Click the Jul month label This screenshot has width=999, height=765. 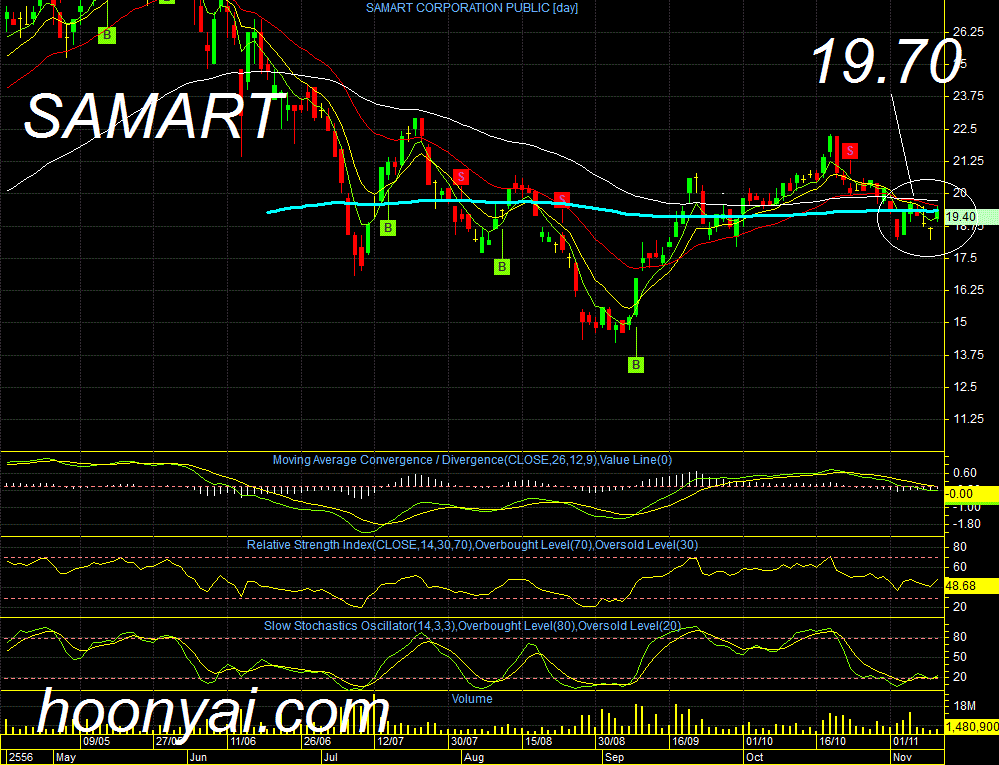330,757
